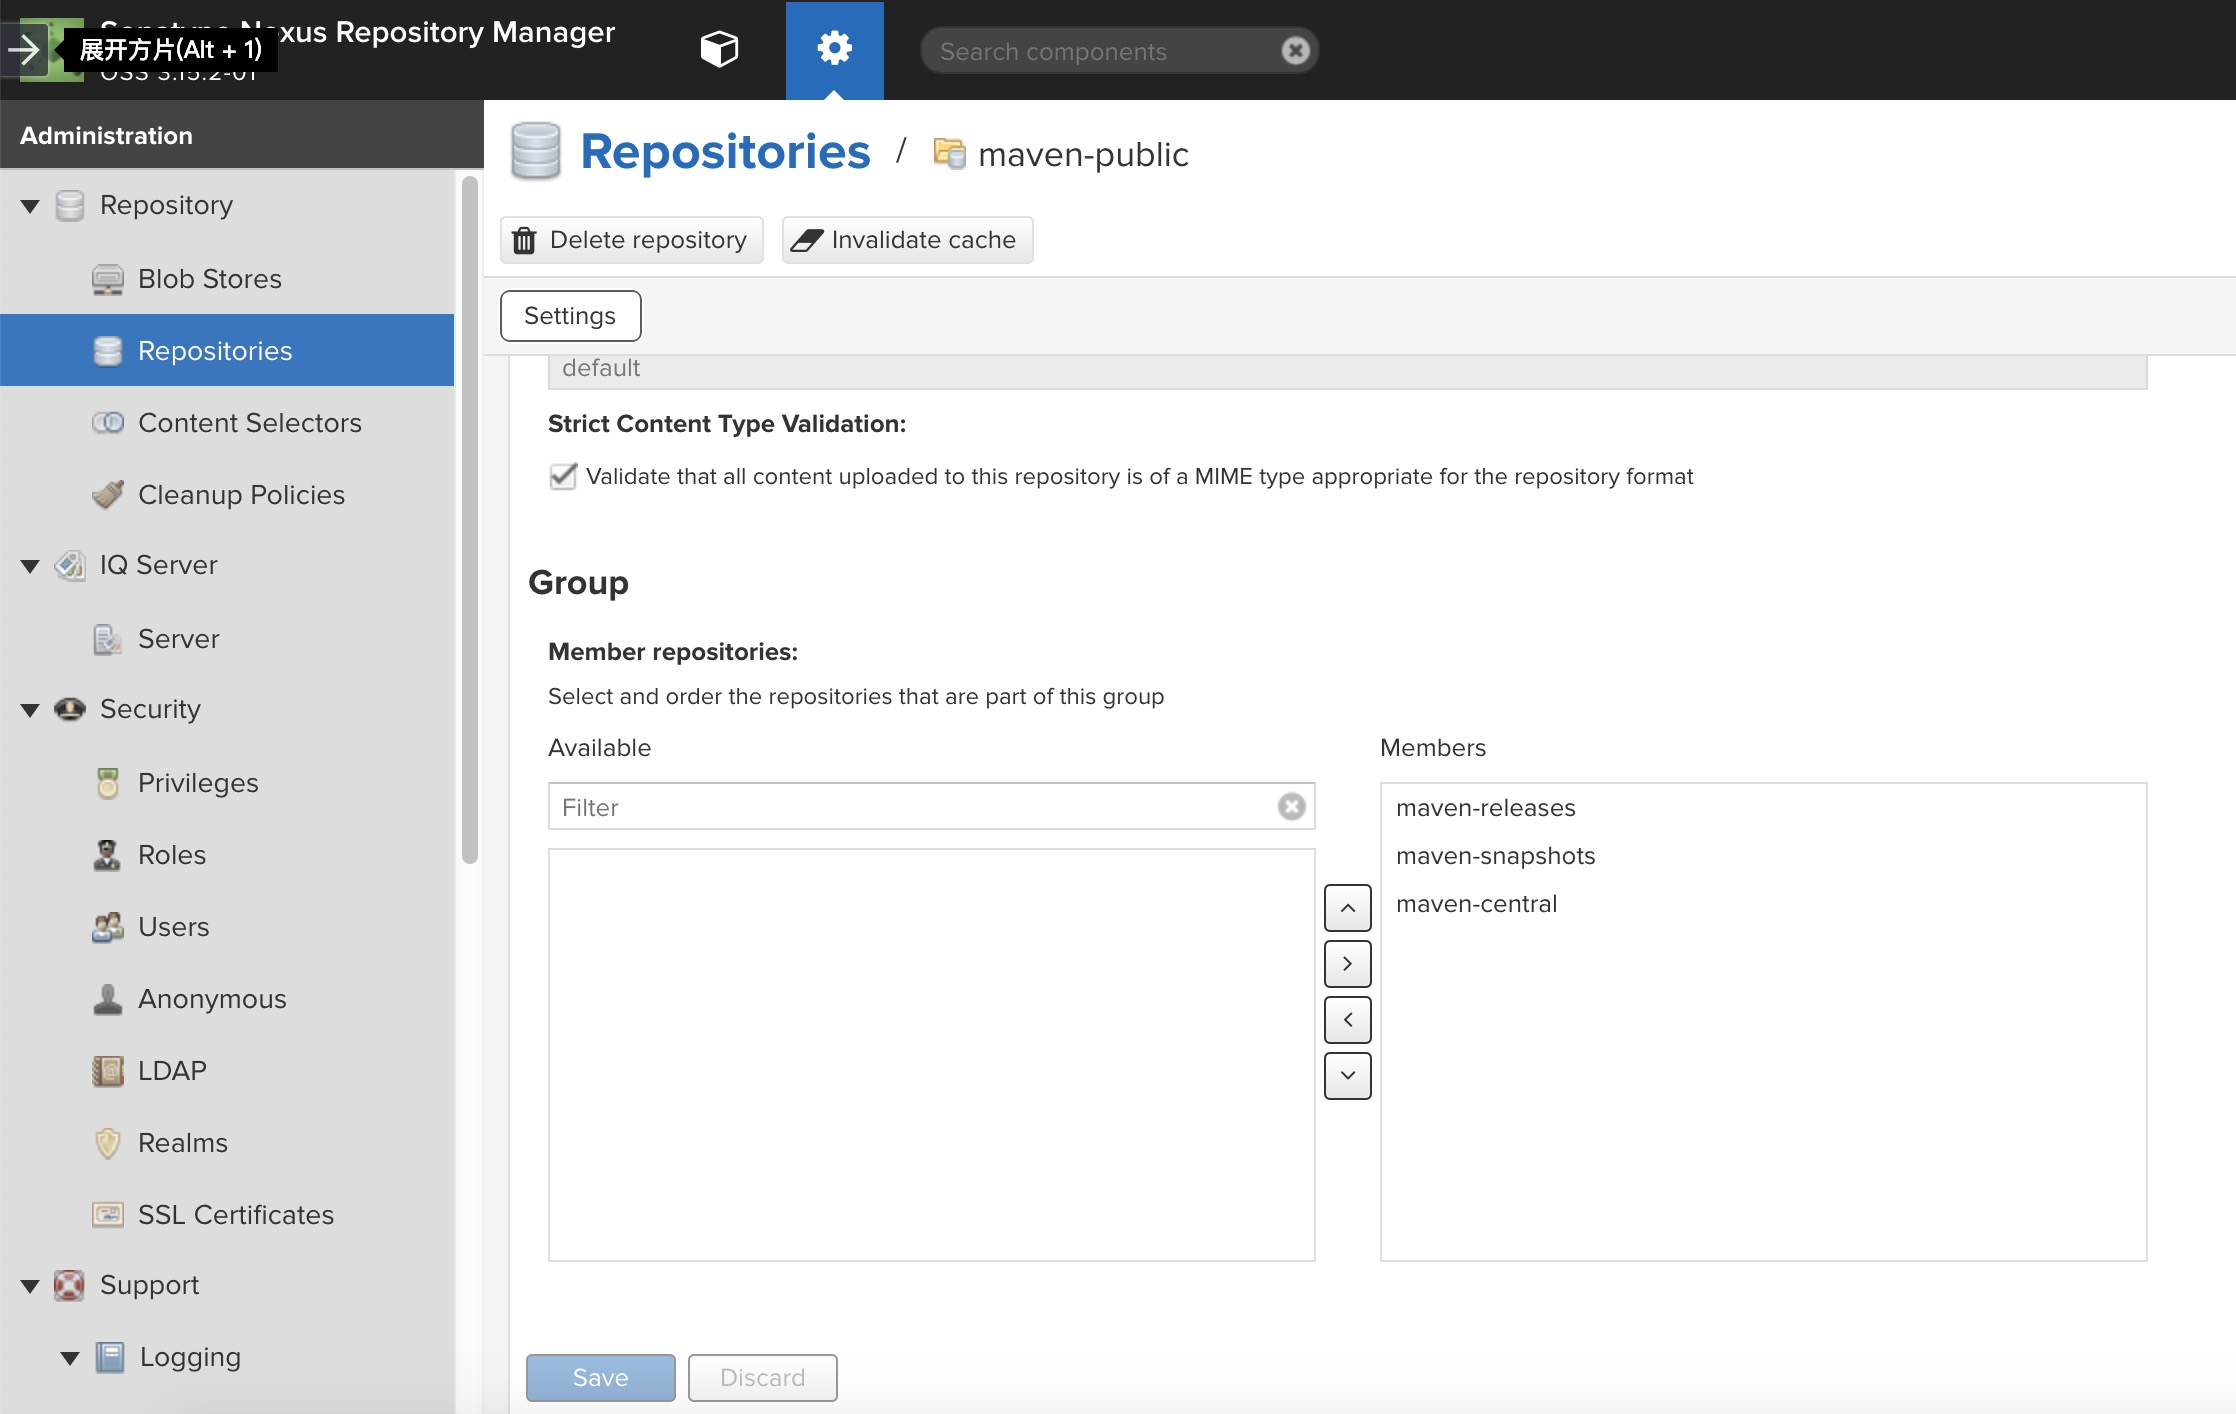The width and height of the screenshot is (2236, 1414).
Task: Open the Browse cube icon
Action: [719, 49]
